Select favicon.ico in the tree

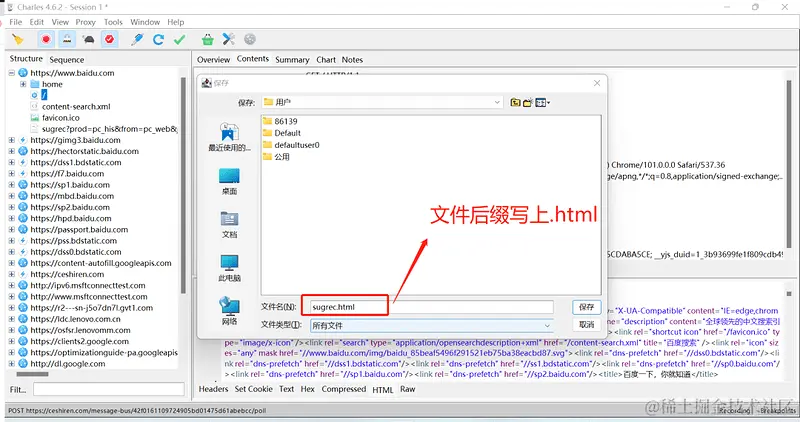click(x=61, y=118)
